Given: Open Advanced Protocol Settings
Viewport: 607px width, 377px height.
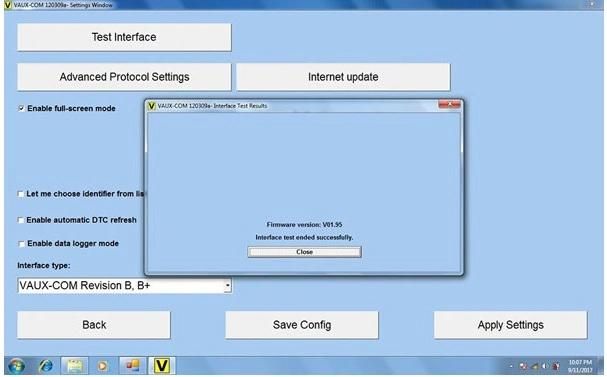Looking at the screenshot, I should click(x=124, y=77).
